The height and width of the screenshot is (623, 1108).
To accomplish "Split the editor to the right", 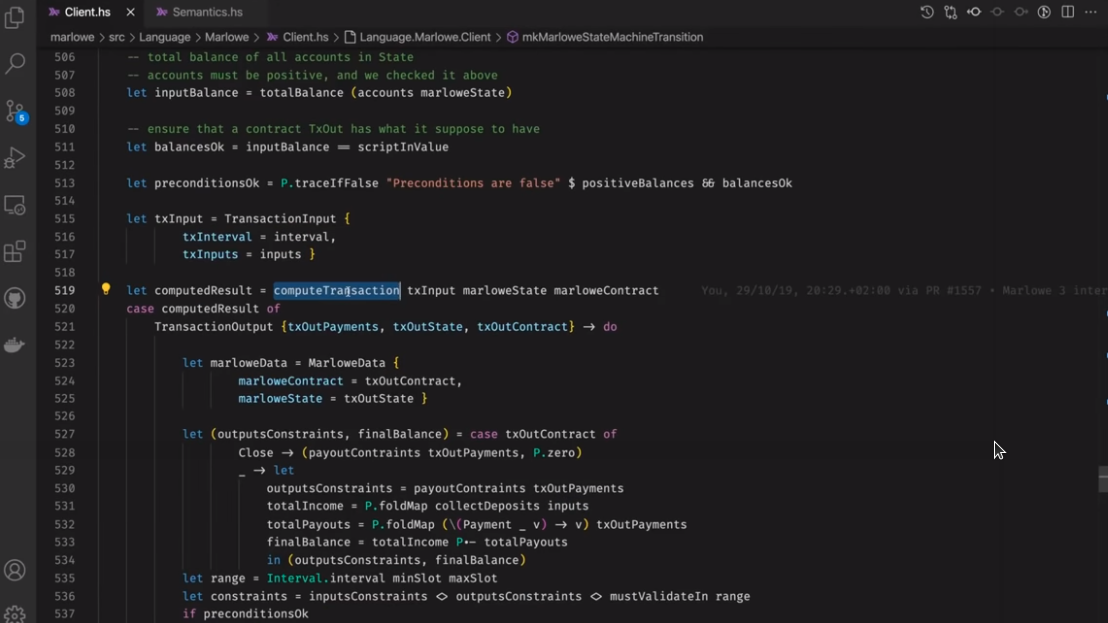I will click(x=1068, y=12).
